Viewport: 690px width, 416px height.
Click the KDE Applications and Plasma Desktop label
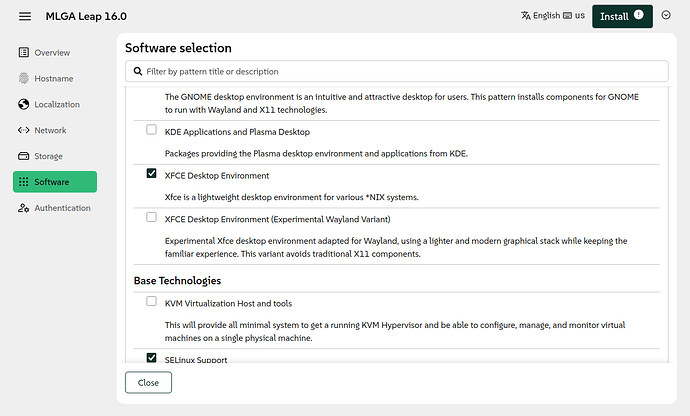click(237, 132)
